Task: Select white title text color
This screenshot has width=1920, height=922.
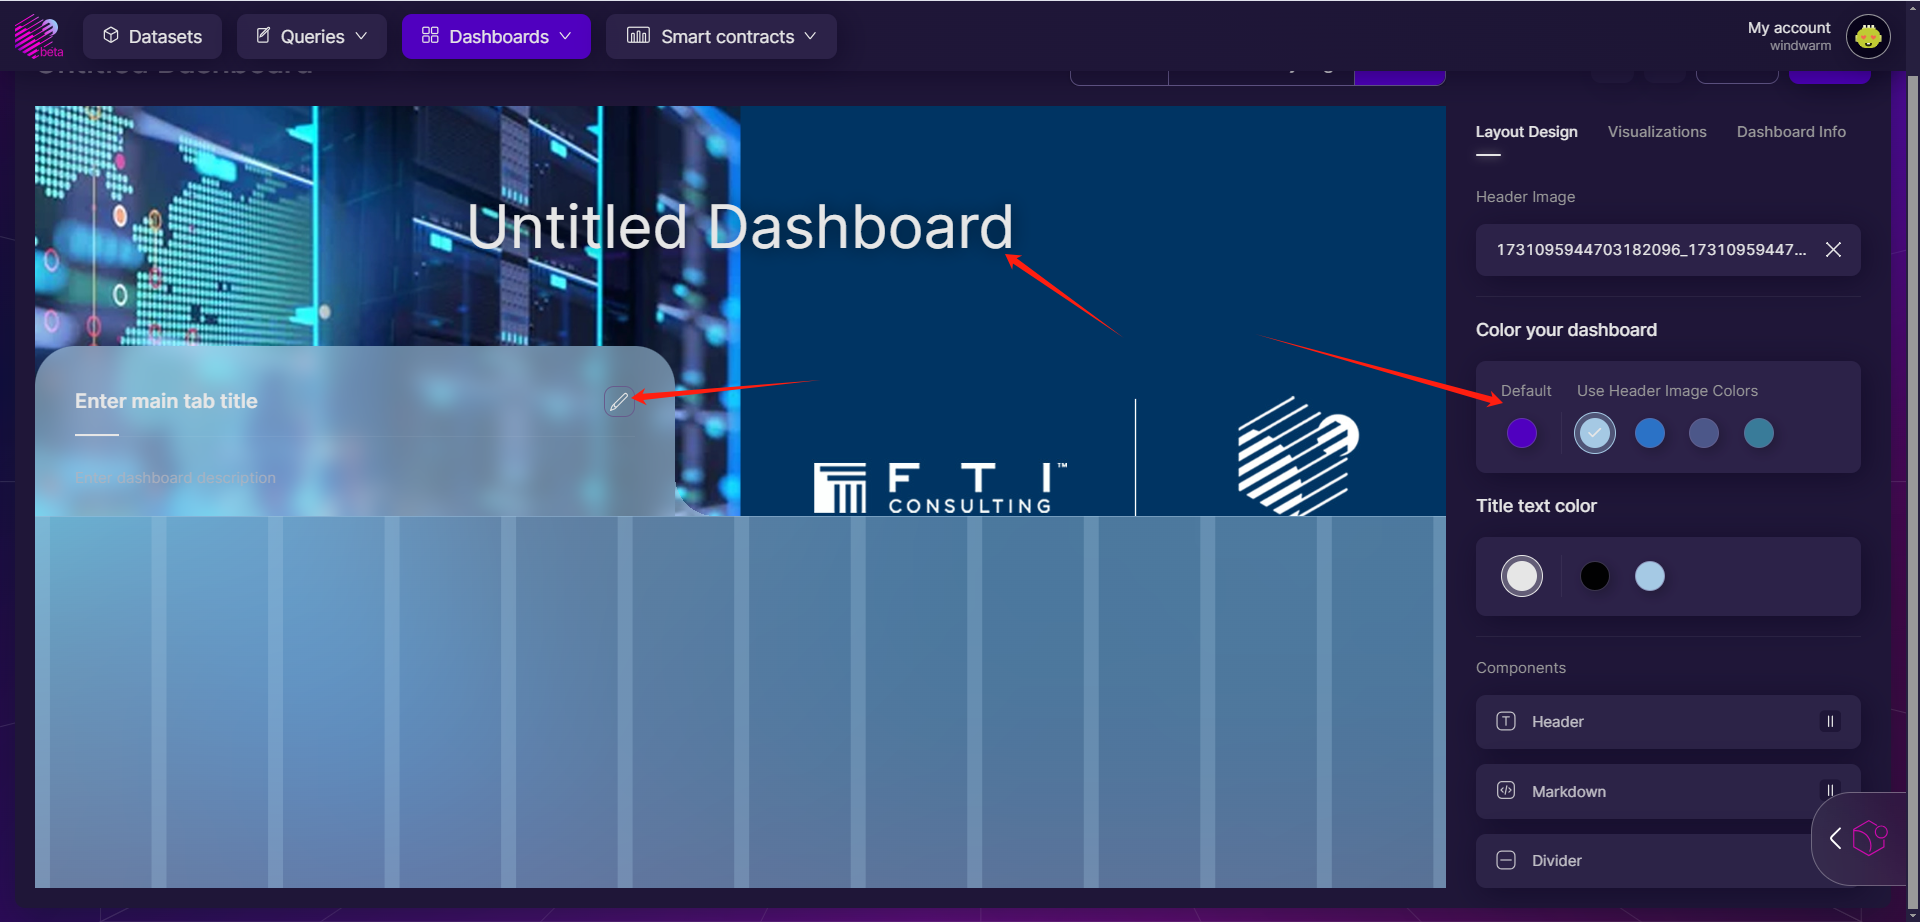Action: click(1521, 576)
